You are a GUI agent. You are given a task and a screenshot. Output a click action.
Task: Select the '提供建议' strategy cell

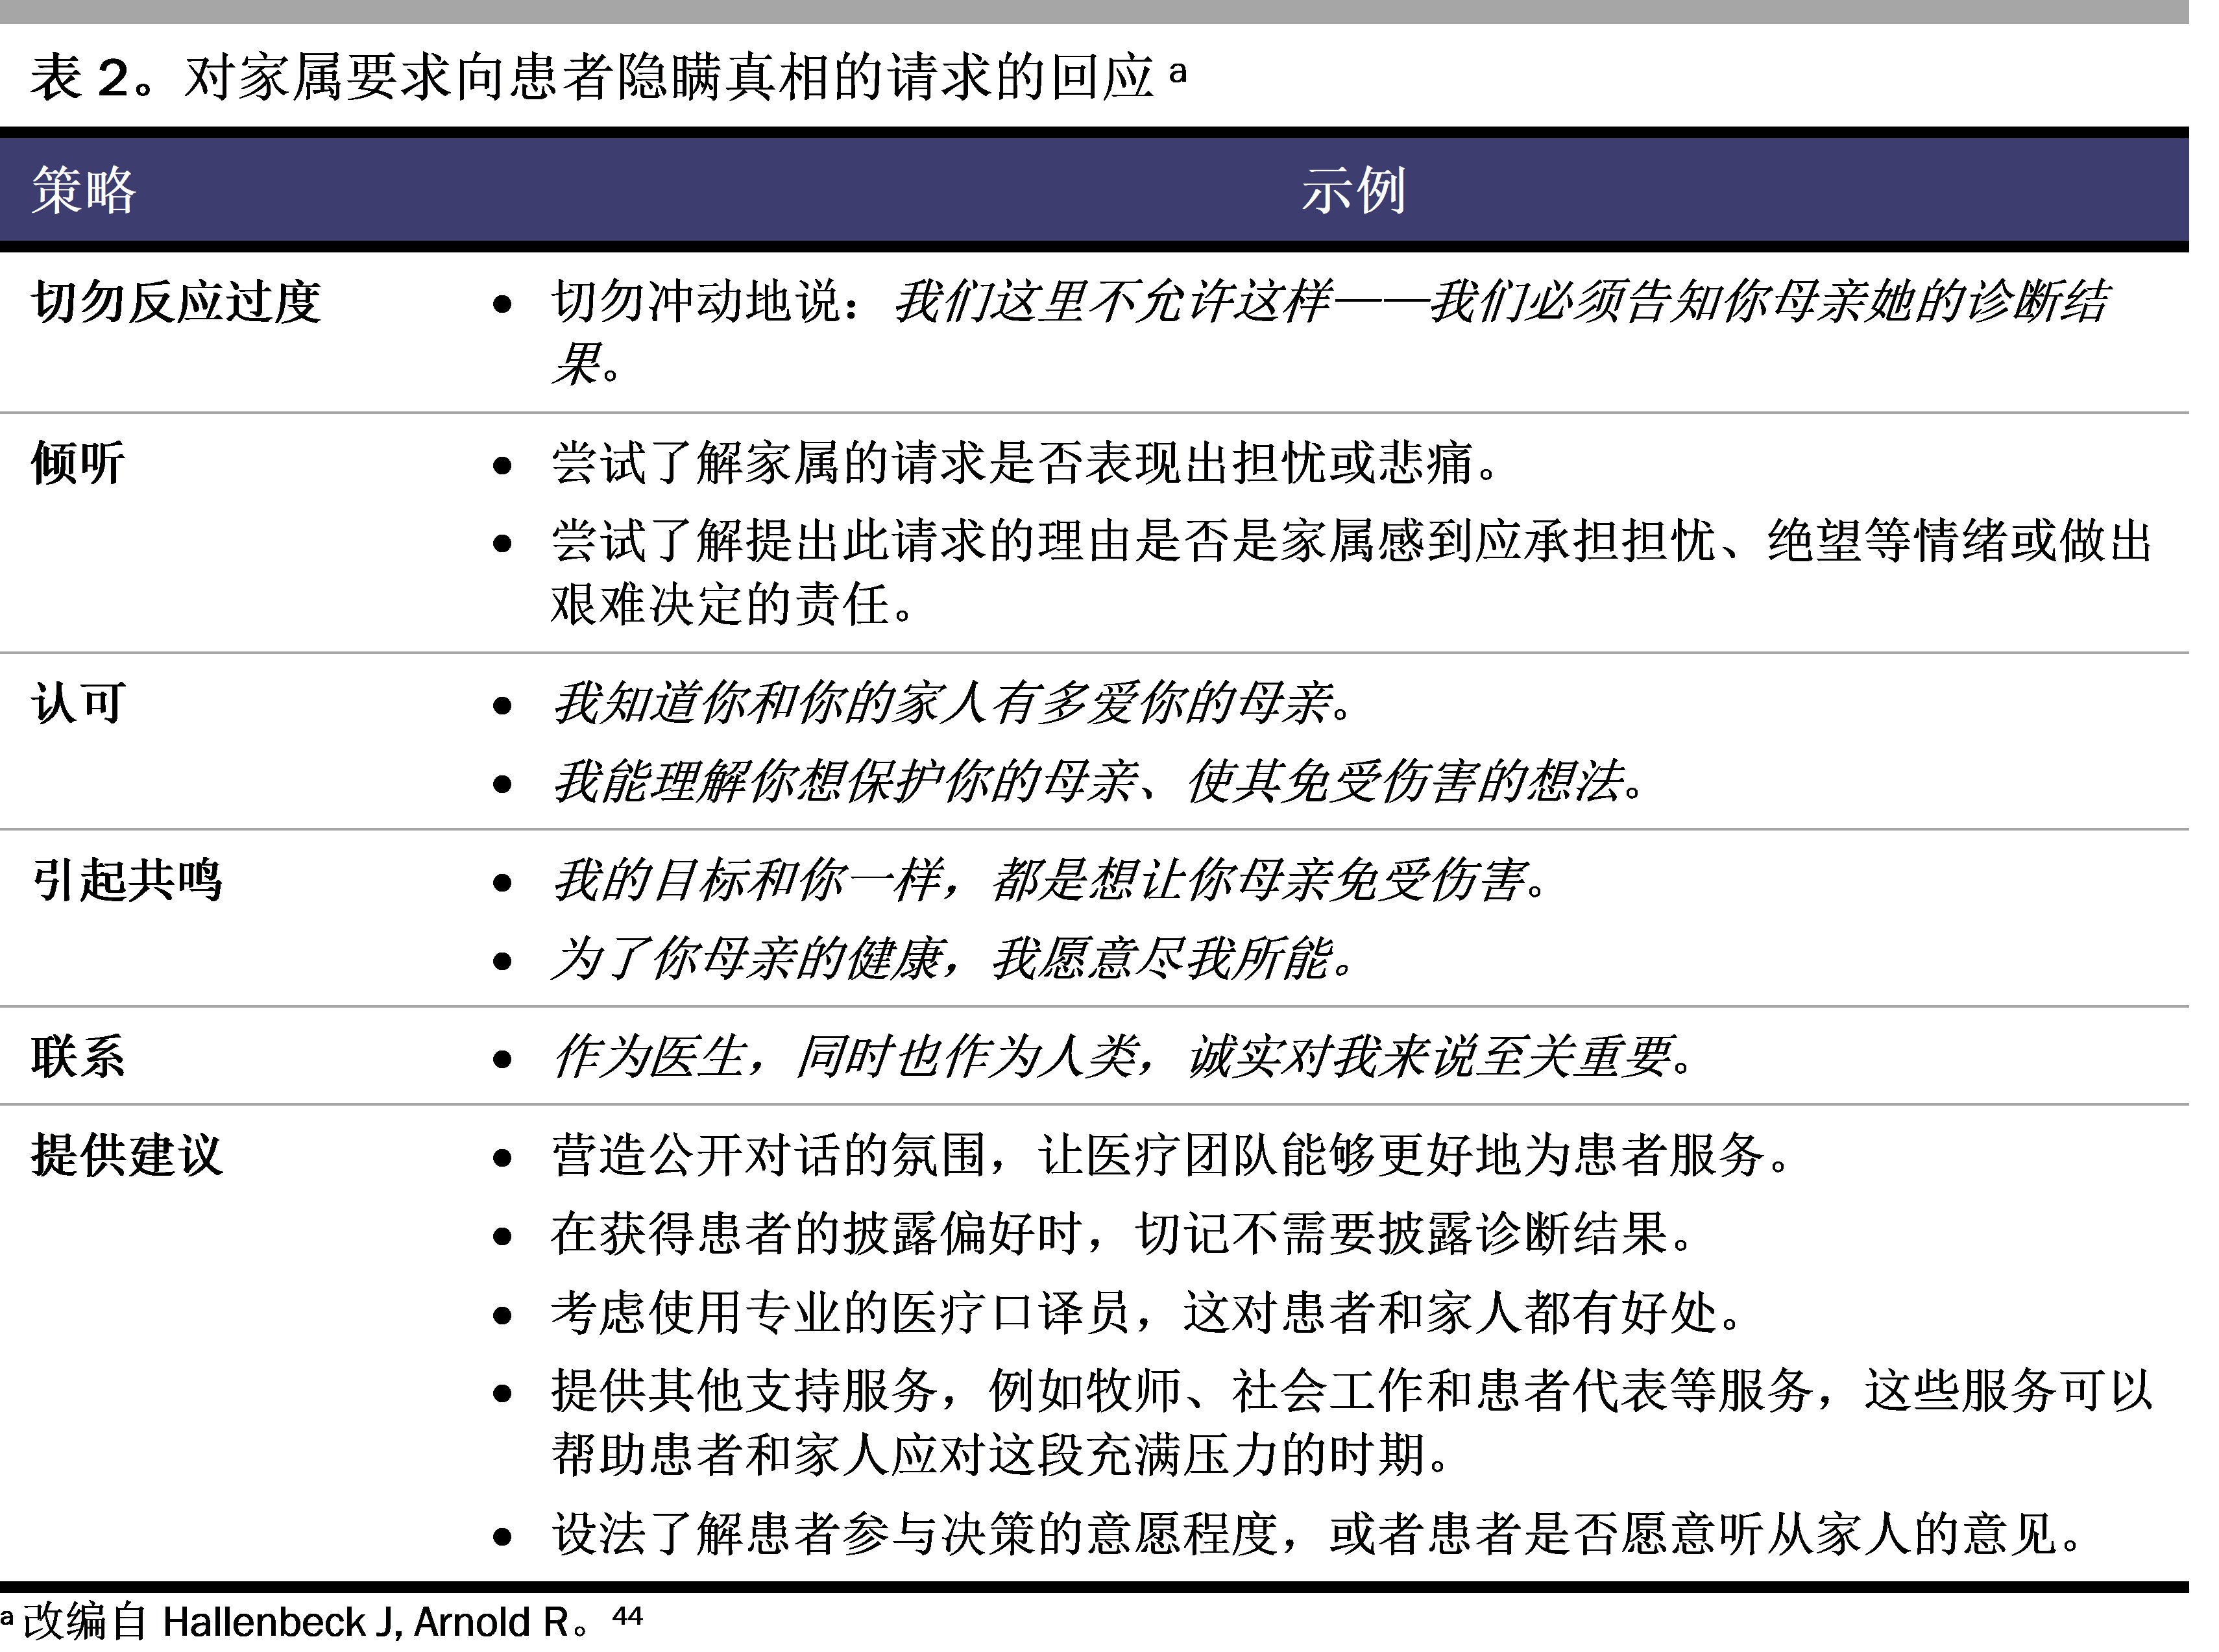point(127,1155)
